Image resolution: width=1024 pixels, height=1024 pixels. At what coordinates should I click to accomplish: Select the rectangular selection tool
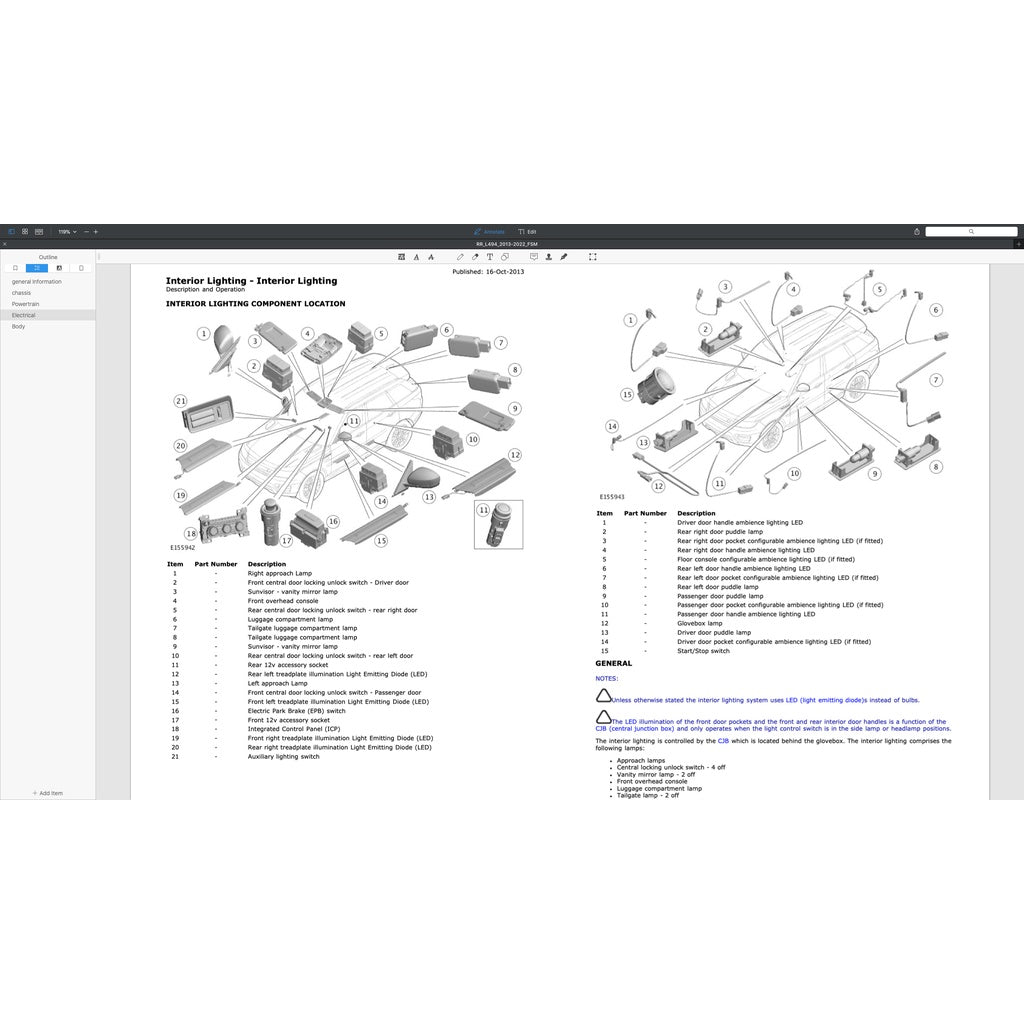pyautogui.click(x=593, y=257)
